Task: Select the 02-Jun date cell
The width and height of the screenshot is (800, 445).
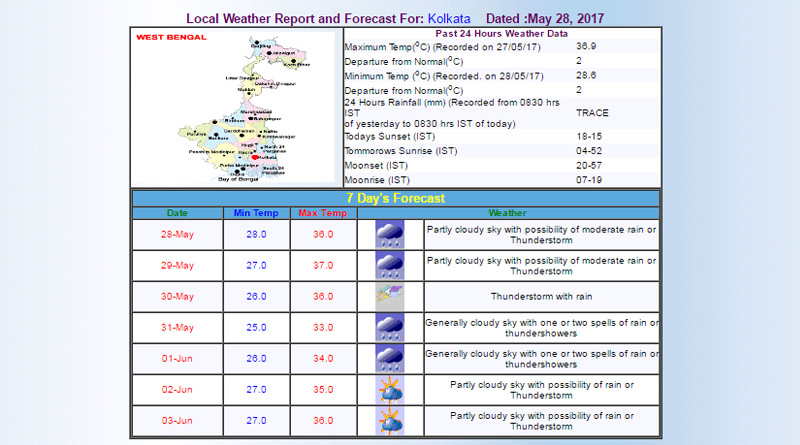Action: click(x=177, y=390)
